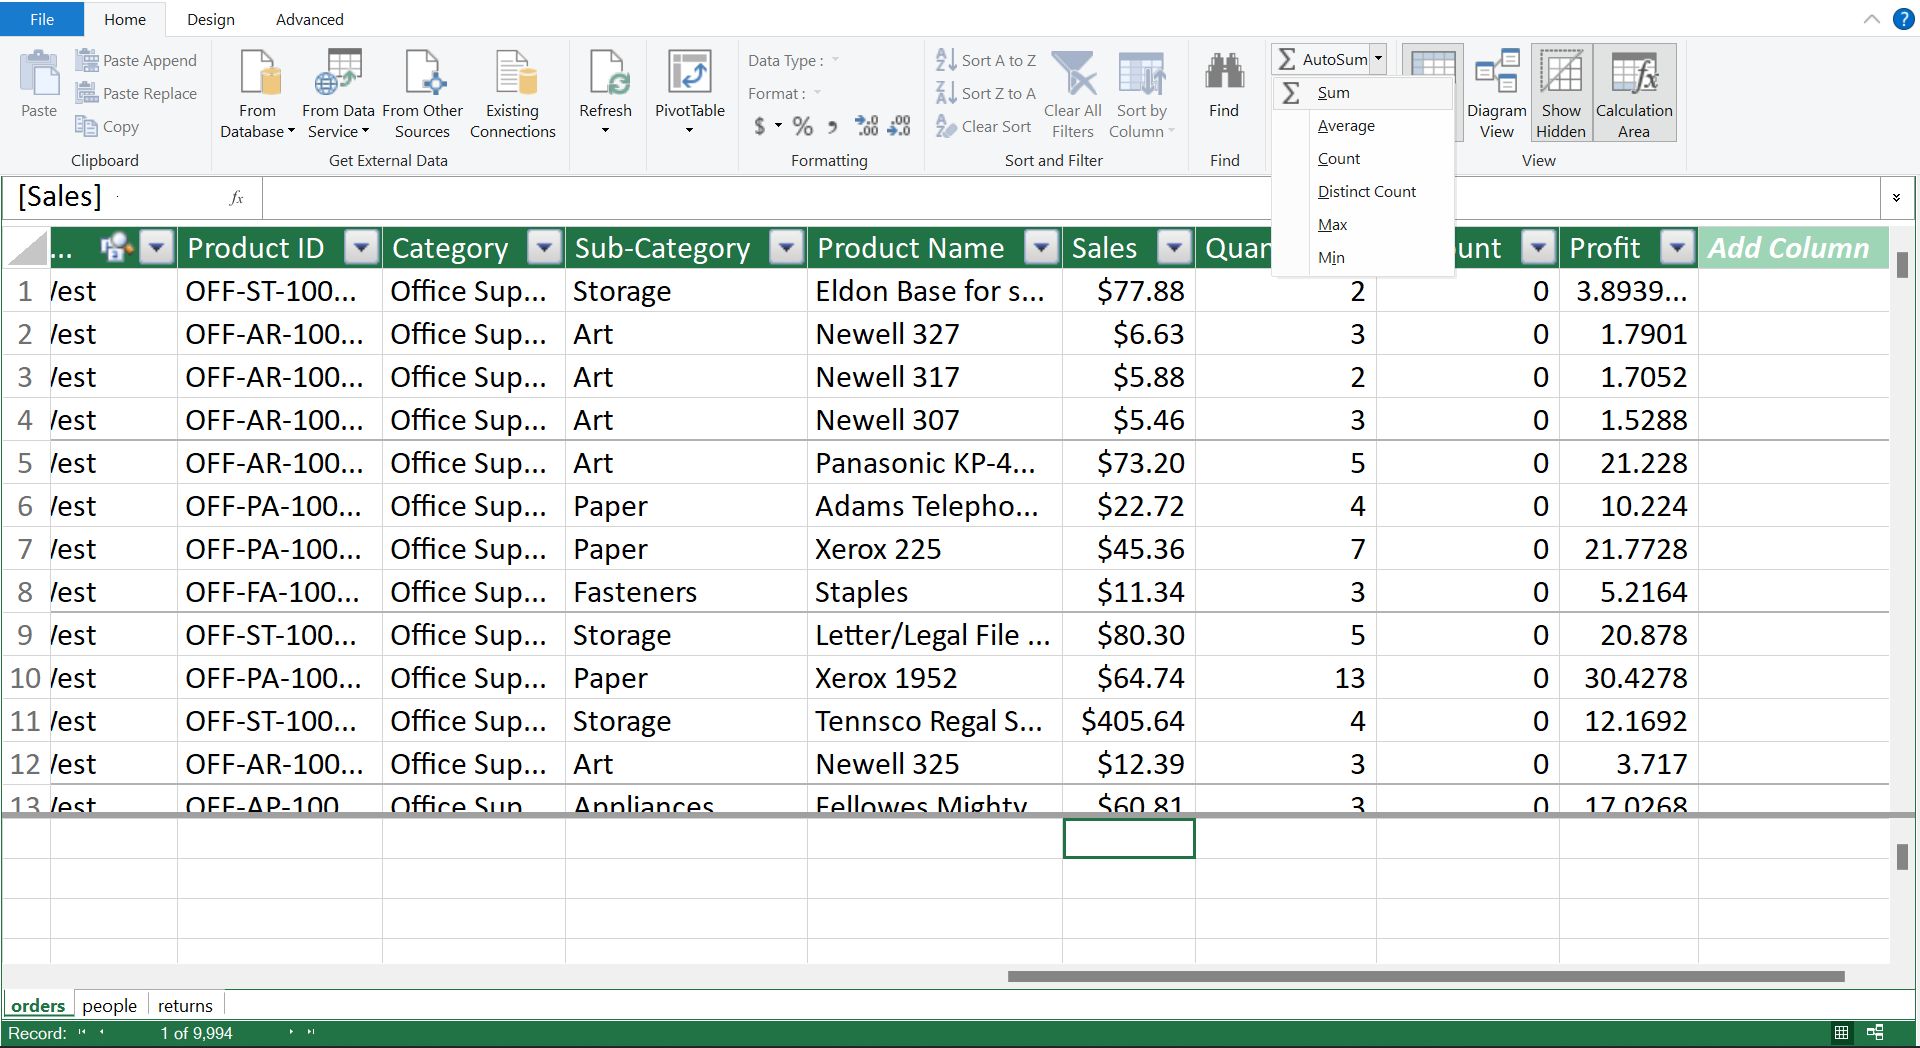Click the horizontal scrollbar thumb

pyautogui.click(x=1425, y=976)
